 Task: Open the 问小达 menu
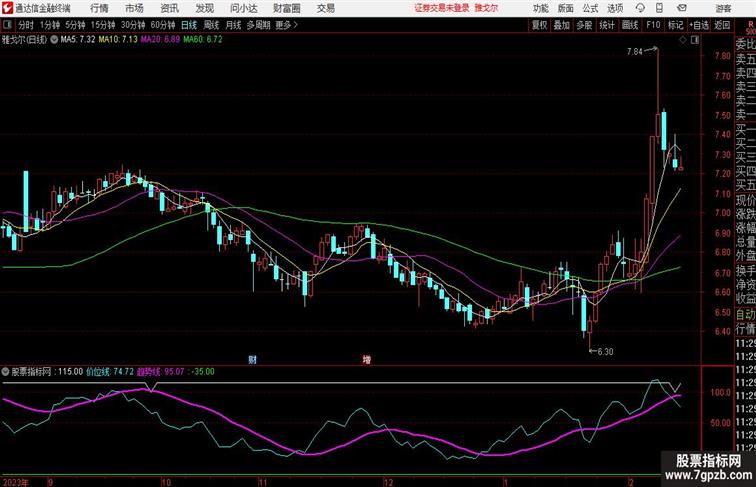tap(244, 8)
